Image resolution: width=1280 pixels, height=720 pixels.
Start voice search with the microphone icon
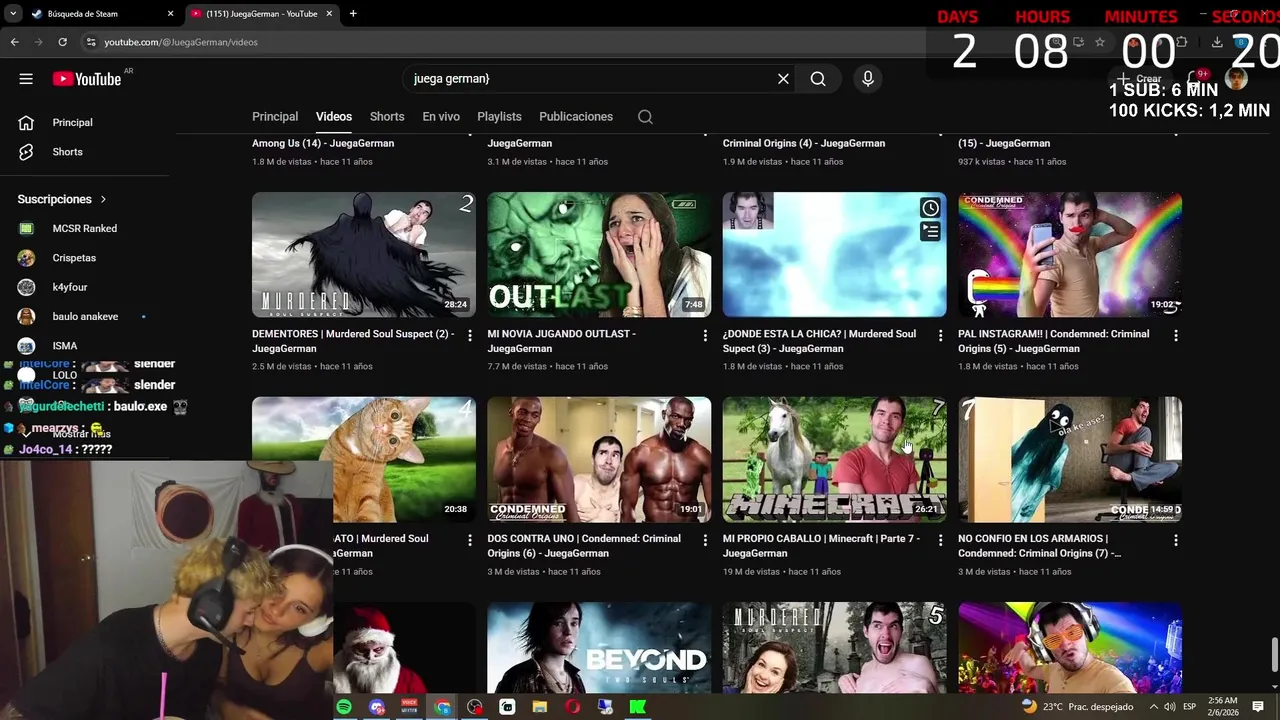click(867, 79)
